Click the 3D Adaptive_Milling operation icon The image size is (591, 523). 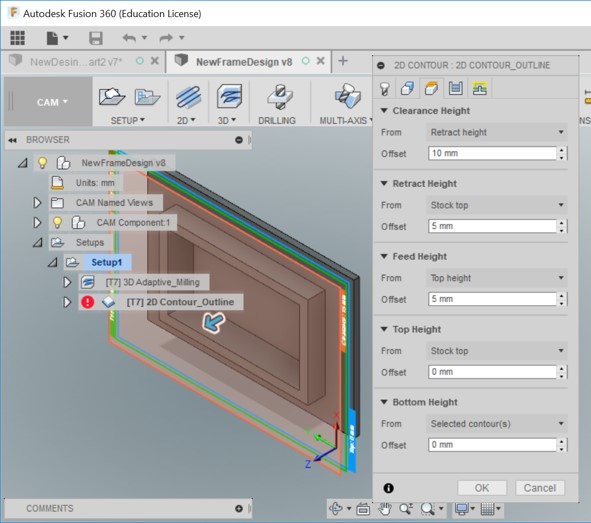(x=87, y=282)
